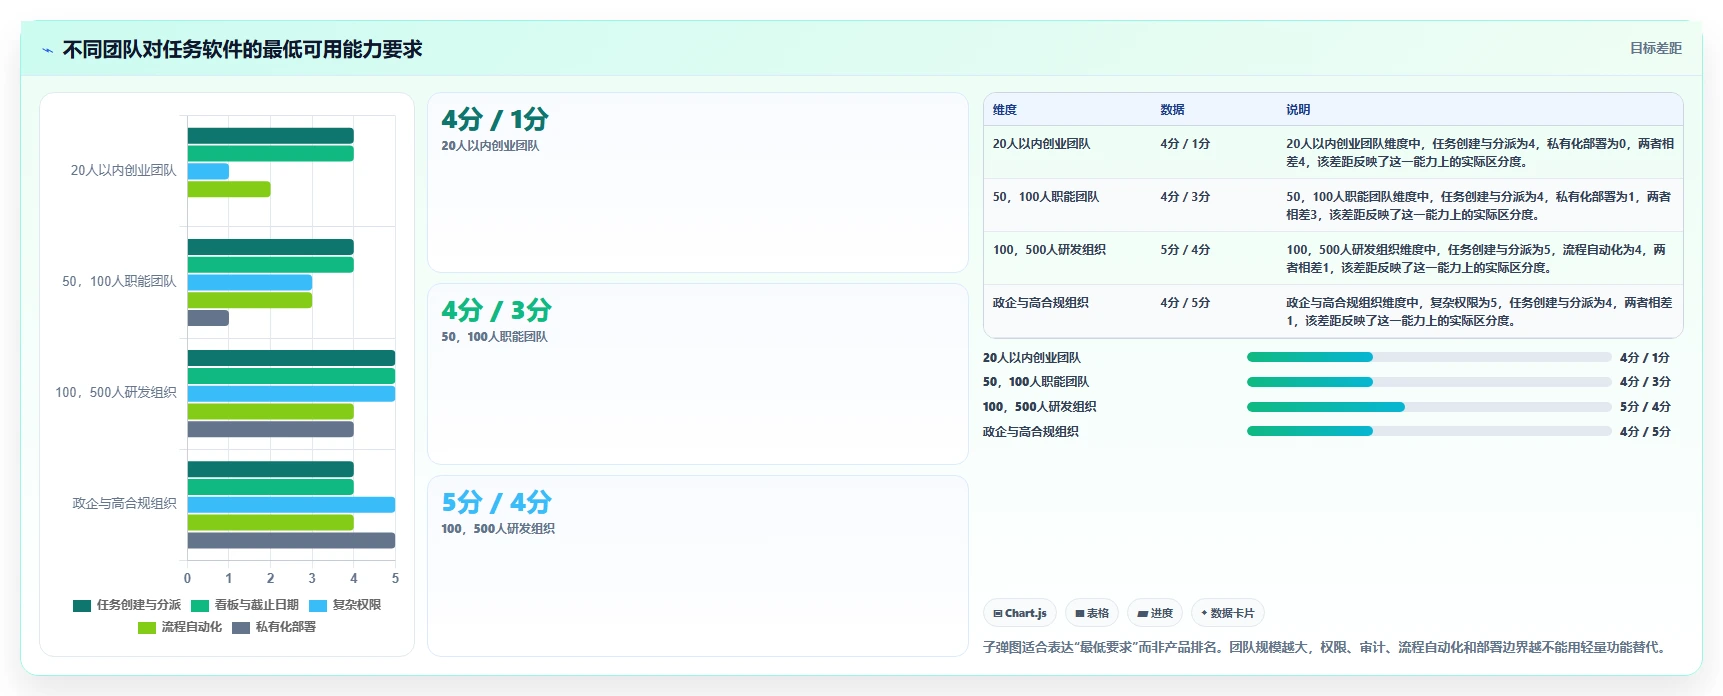Click the 维度 column header
This screenshot has height=696, width=1723.
coord(1005,110)
